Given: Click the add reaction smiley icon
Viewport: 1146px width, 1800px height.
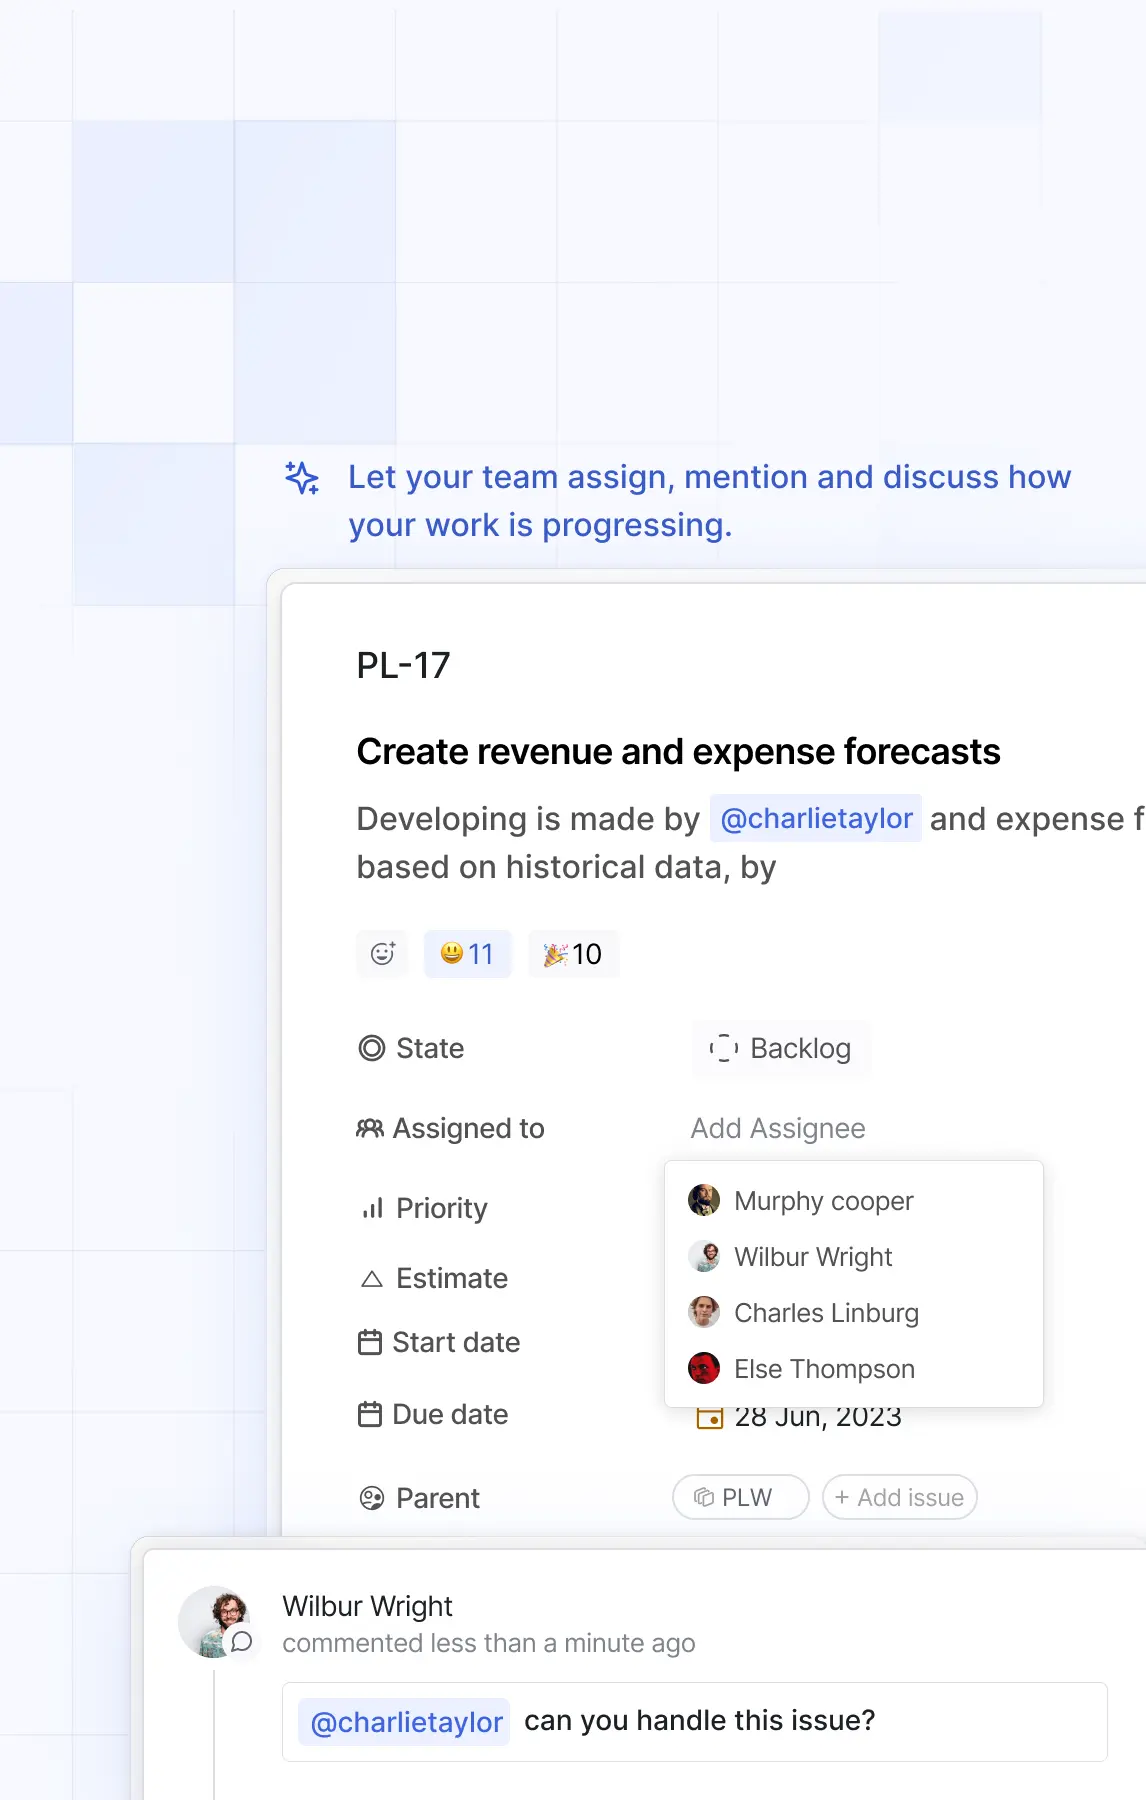Looking at the screenshot, I should click(382, 954).
